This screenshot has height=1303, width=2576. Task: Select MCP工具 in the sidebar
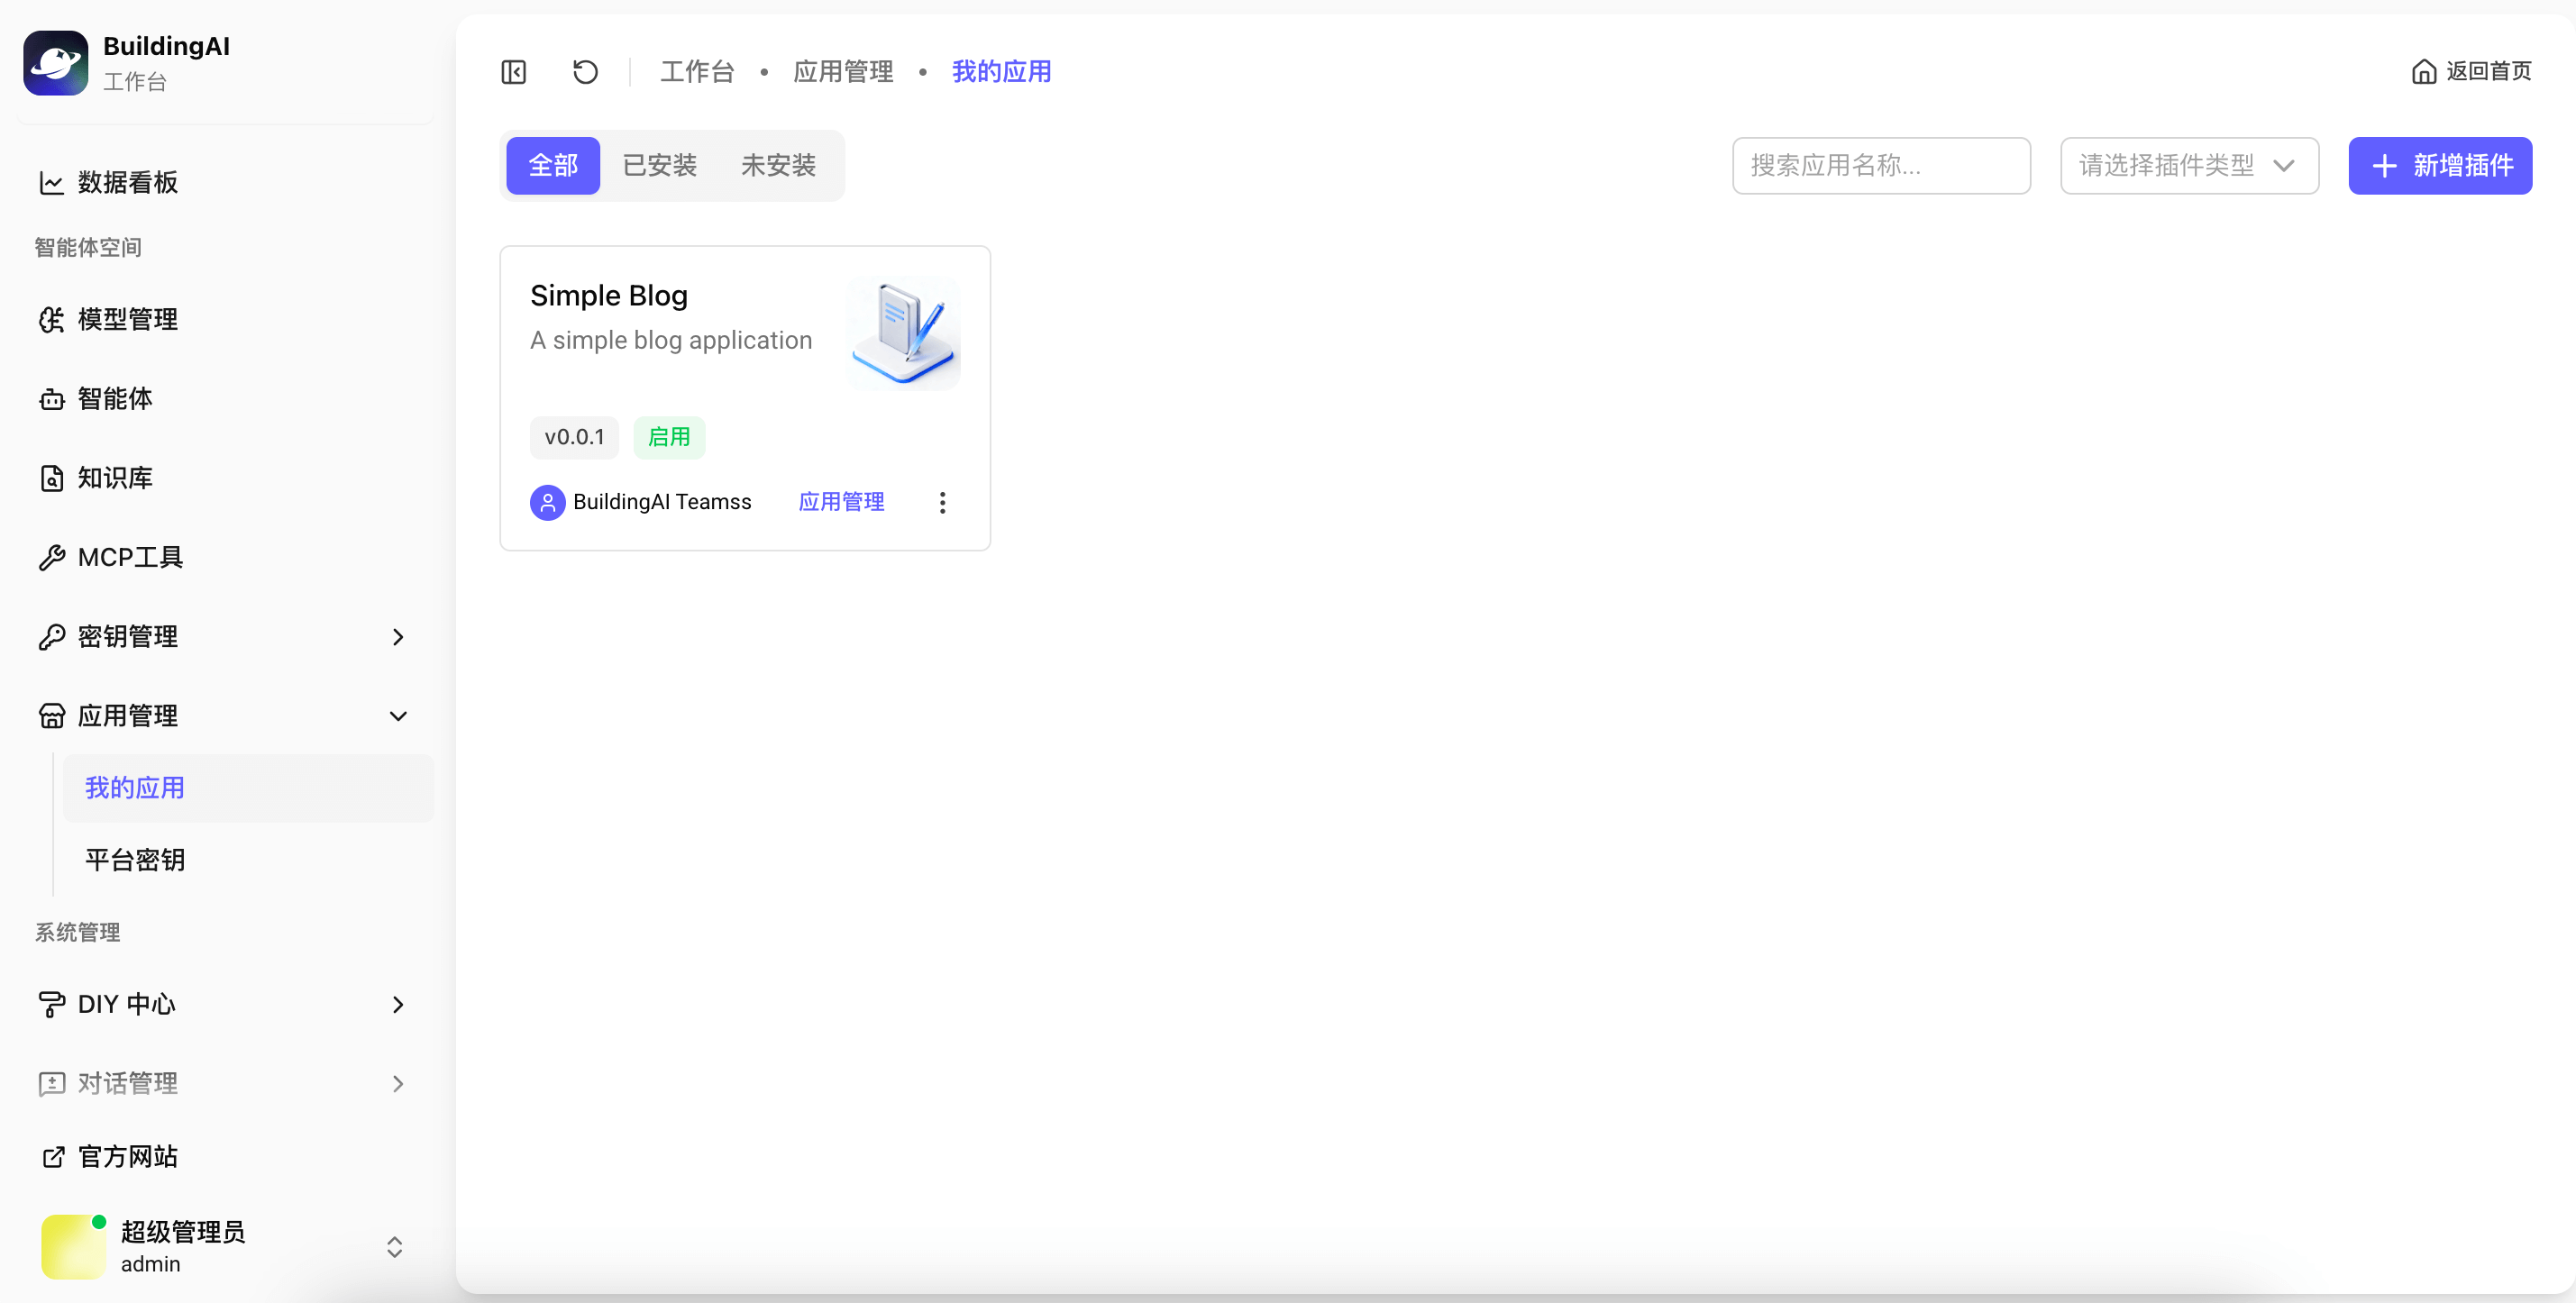(x=131, y=557)
